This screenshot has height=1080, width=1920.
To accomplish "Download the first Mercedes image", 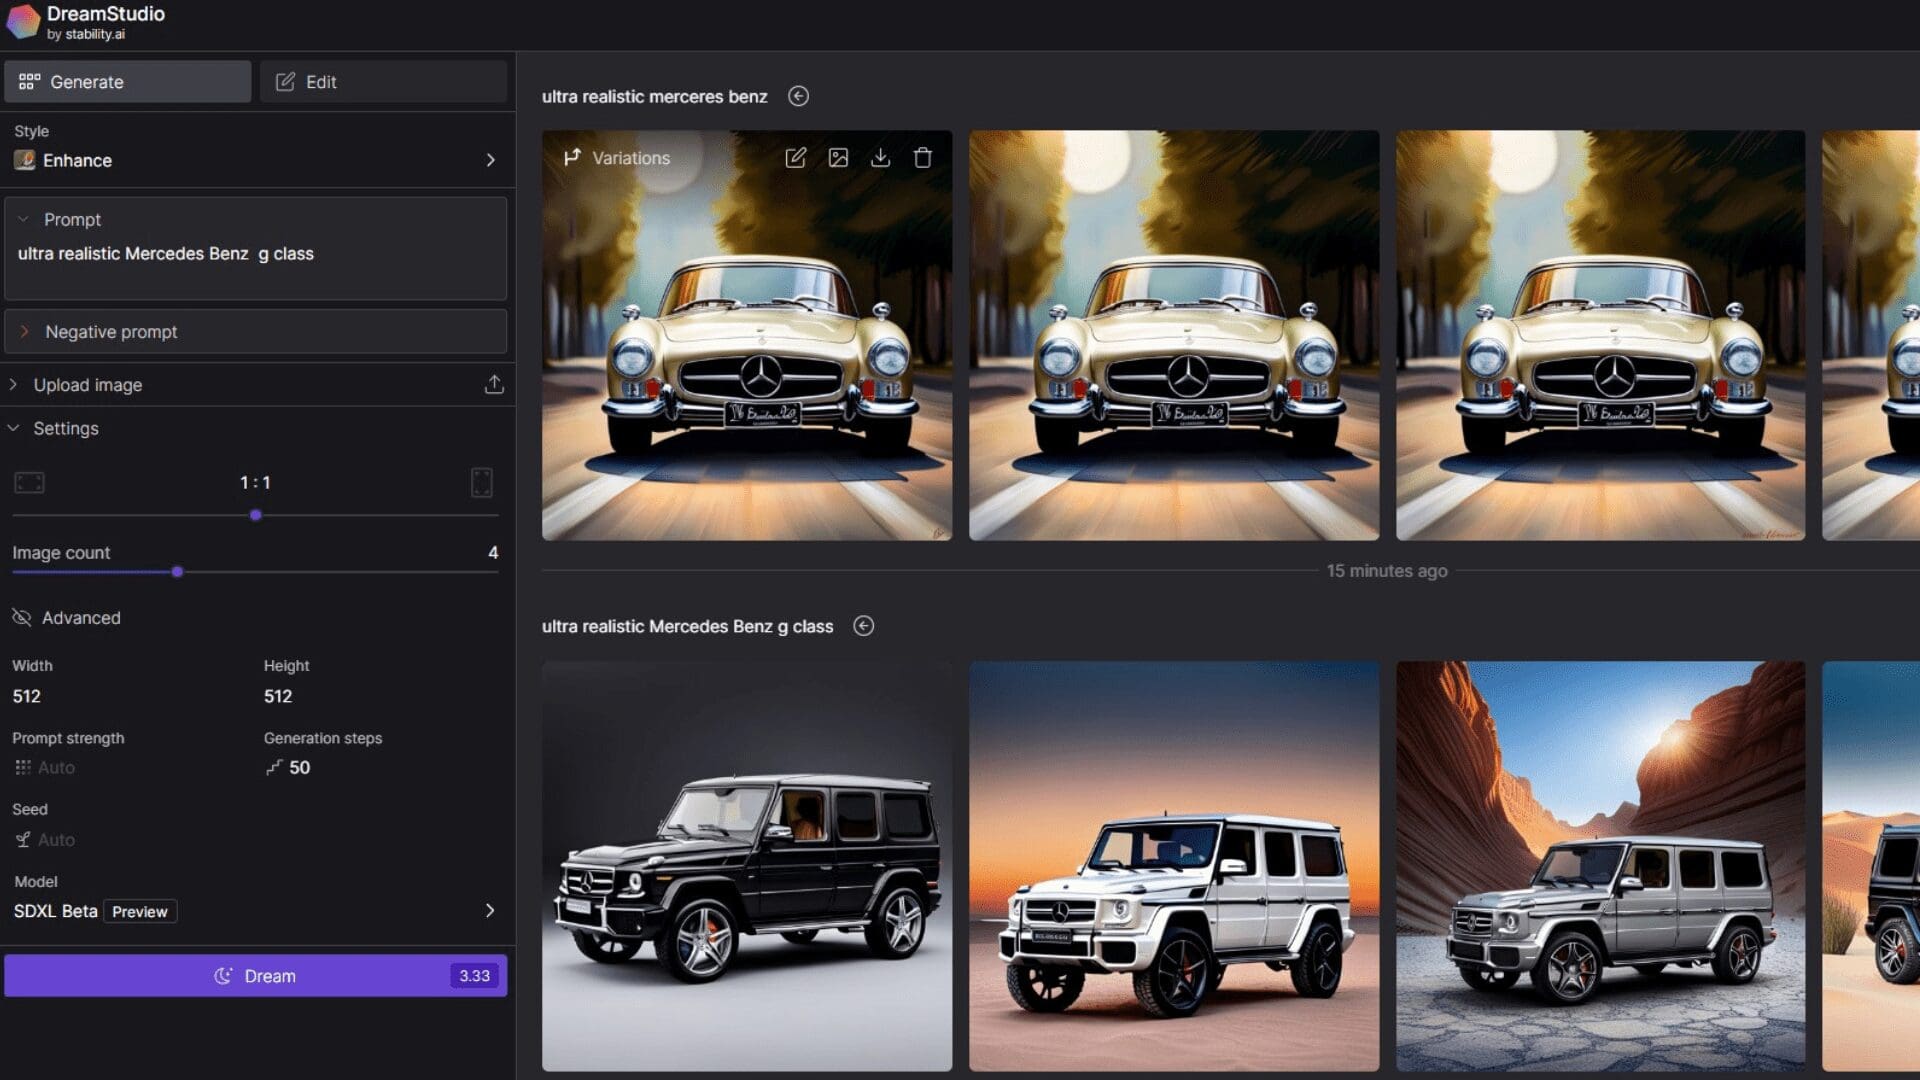I will point(880,158).
